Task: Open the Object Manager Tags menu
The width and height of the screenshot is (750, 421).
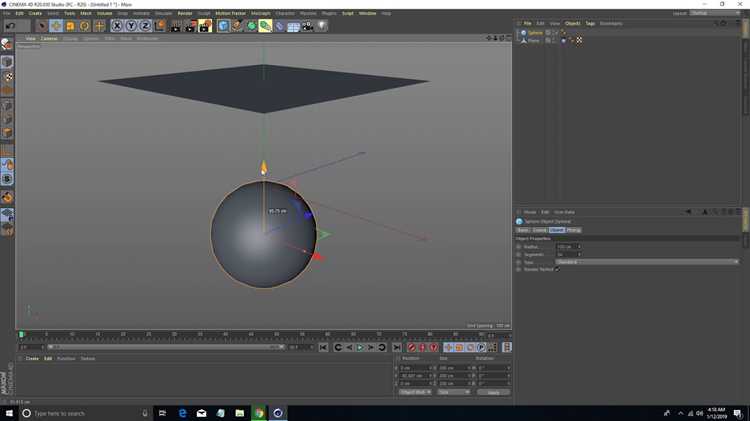Action: pos(590,23)
